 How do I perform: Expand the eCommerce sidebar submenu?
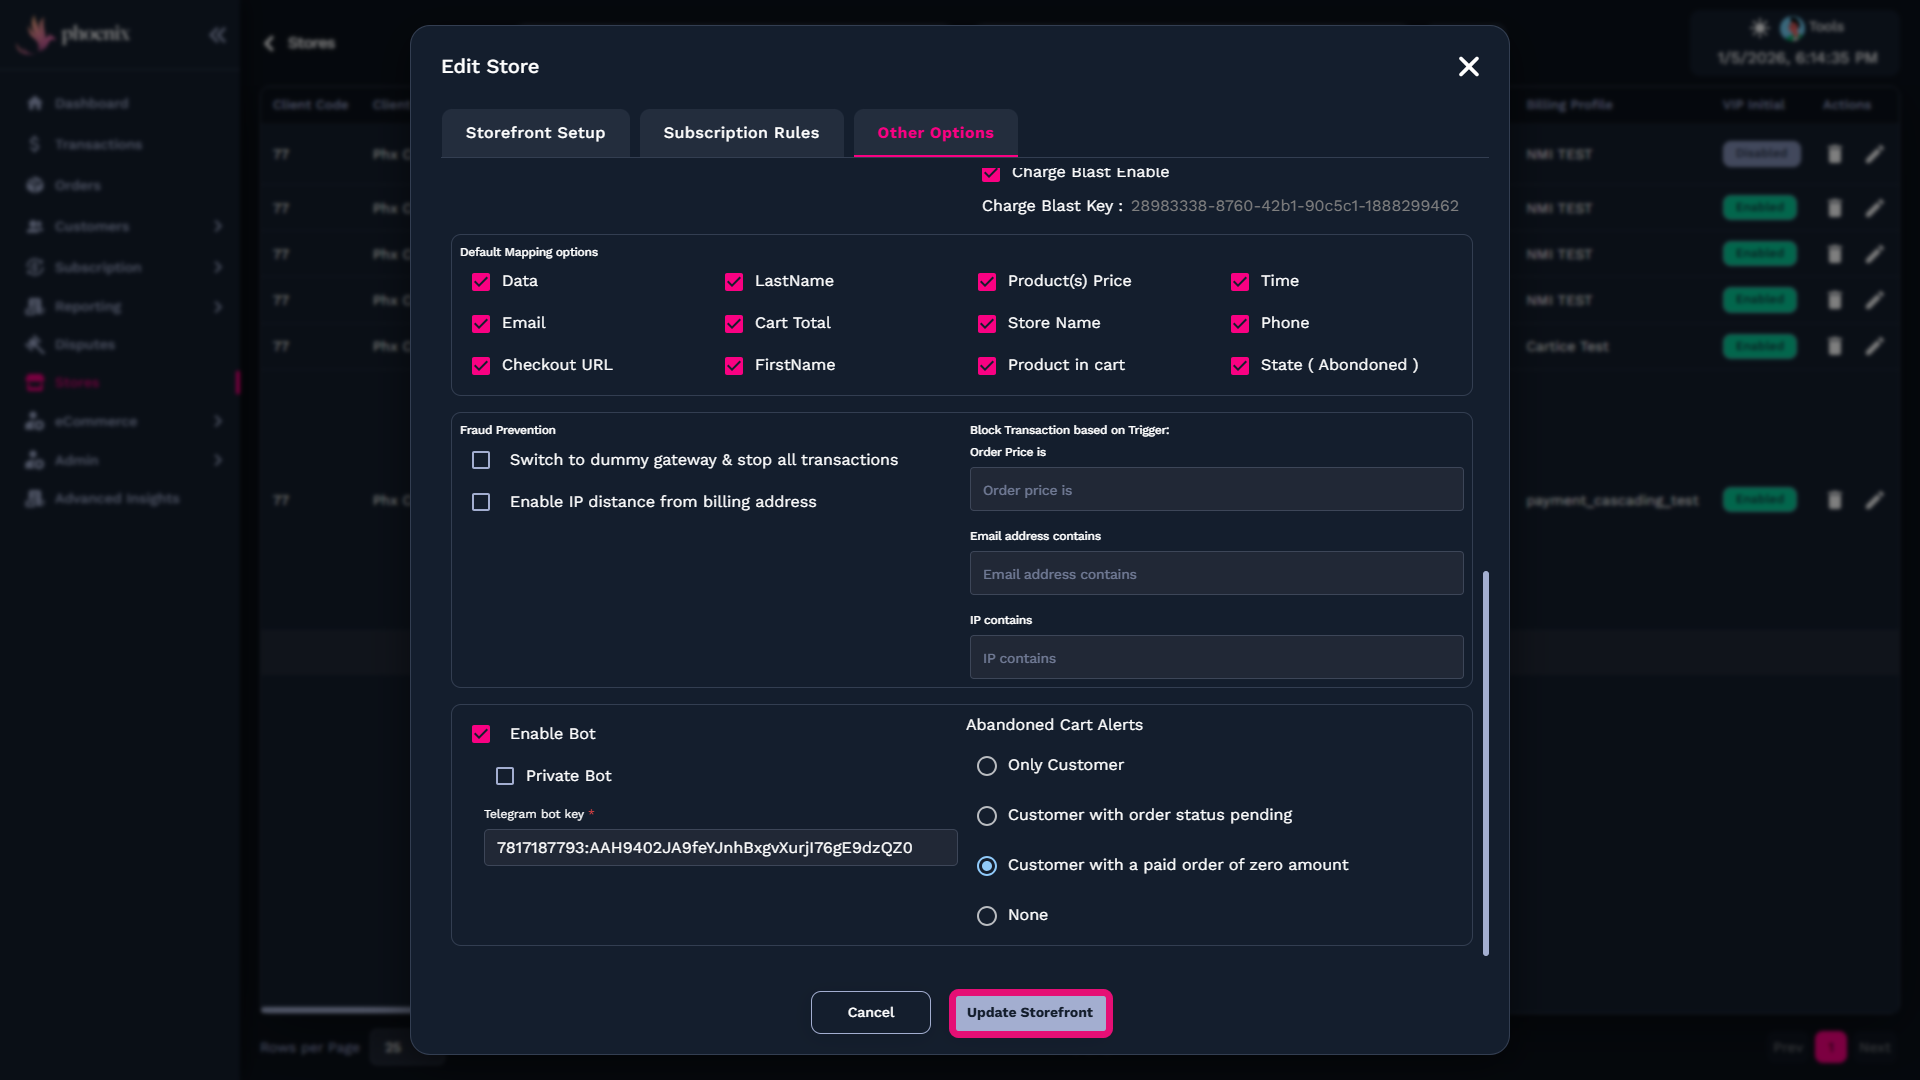coord(218,421)
